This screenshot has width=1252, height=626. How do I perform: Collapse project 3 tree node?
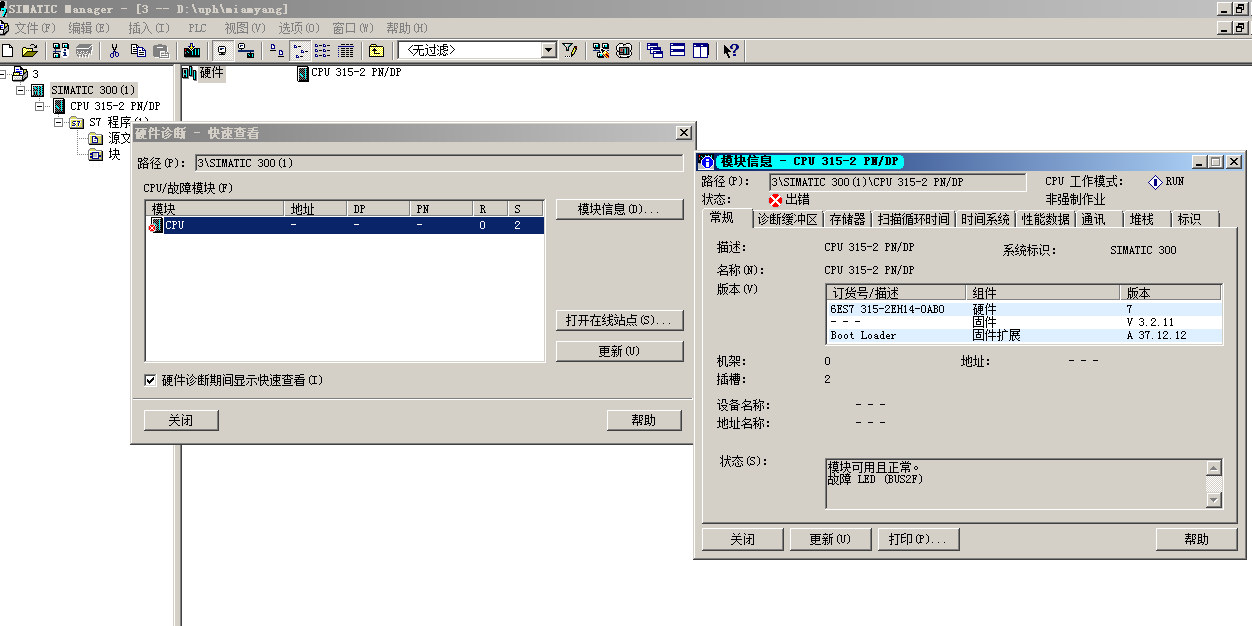tap(3, 74)
